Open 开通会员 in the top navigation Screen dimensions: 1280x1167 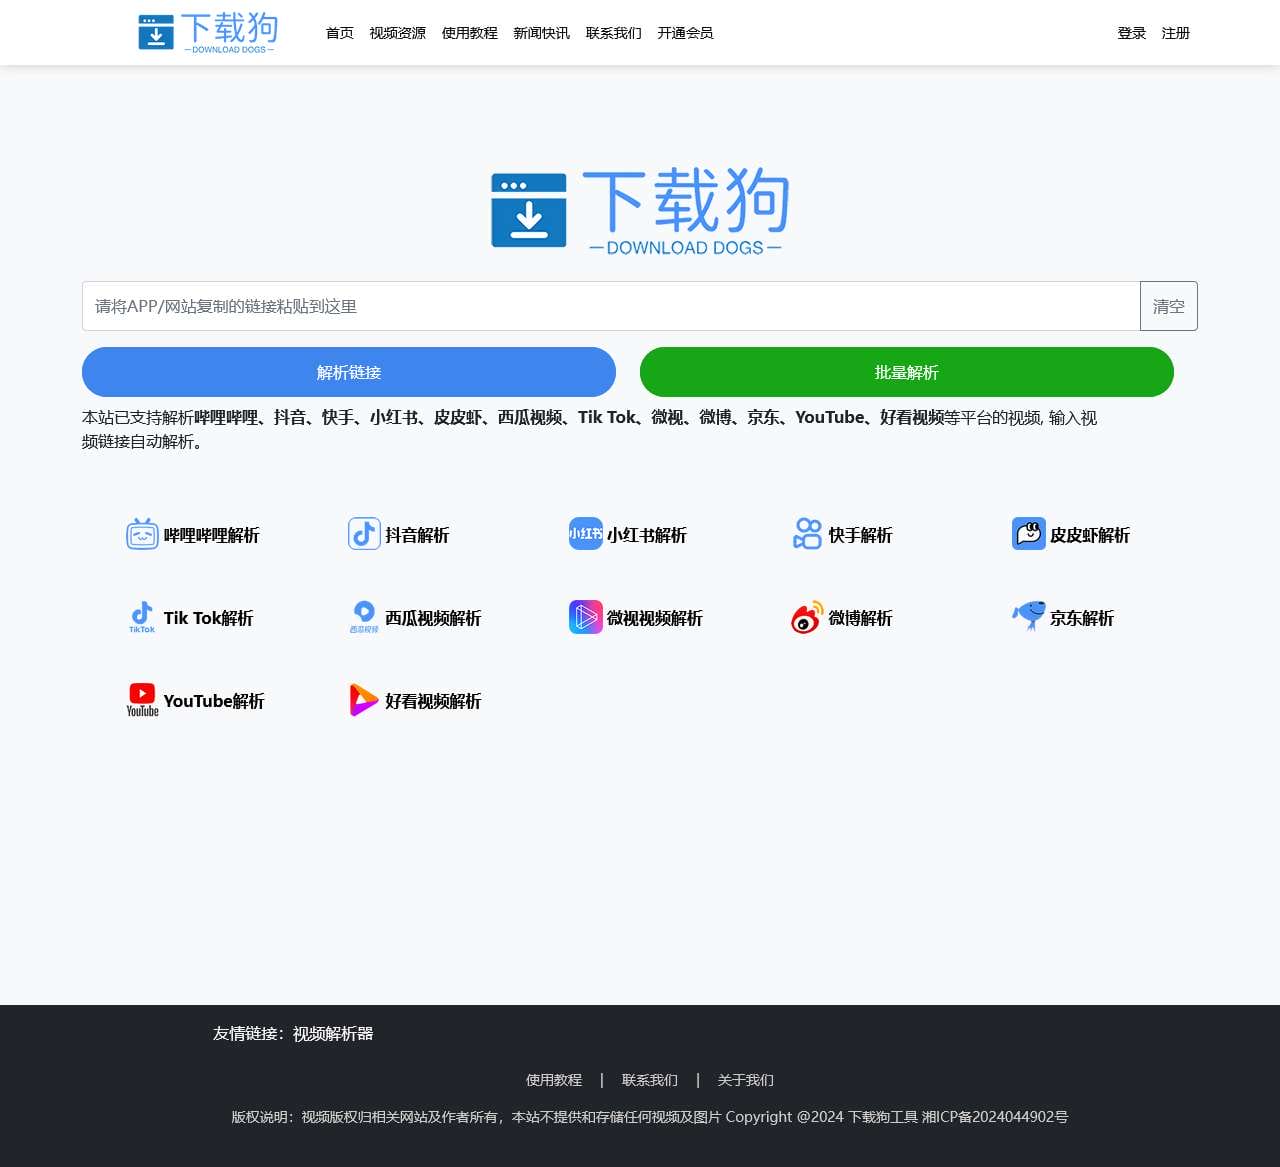pyautogui.click(x=686, y=33)
